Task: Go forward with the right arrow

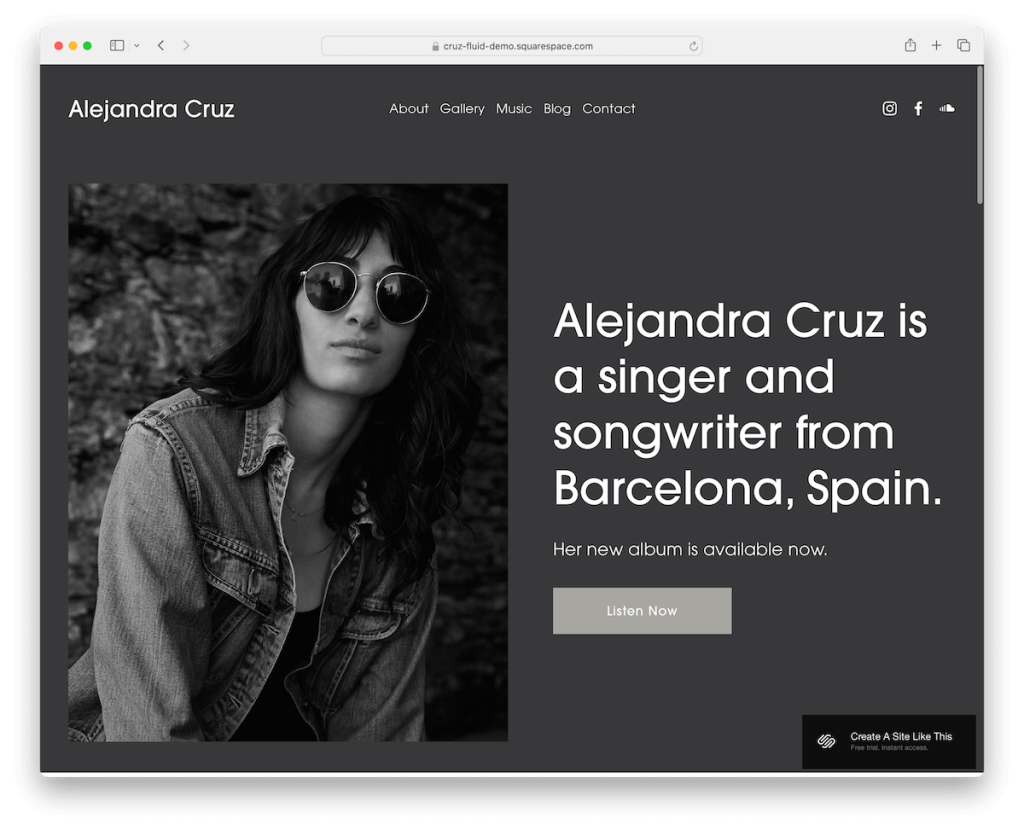Action: [186, 45]
